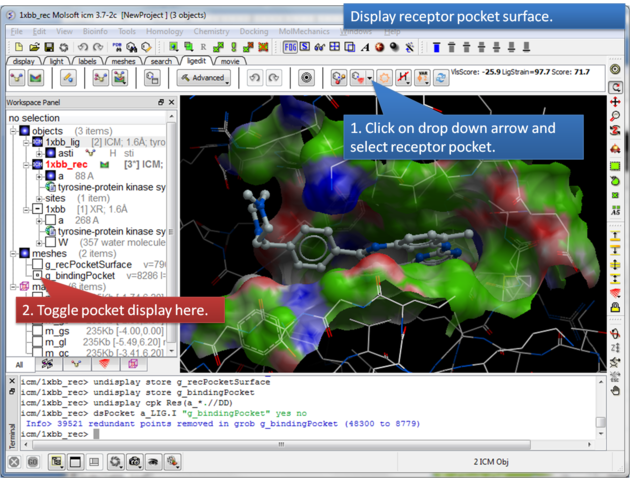Click the undo arrow in ligedit toolbar
The image size is (630, 478).
255,78
